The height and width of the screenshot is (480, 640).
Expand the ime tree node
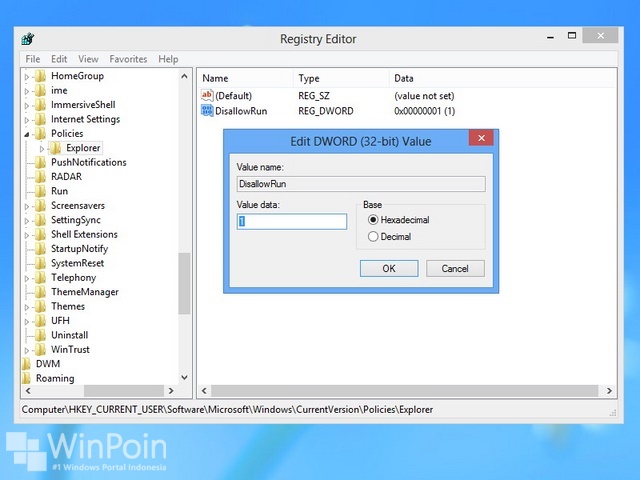tap(27, 91)
